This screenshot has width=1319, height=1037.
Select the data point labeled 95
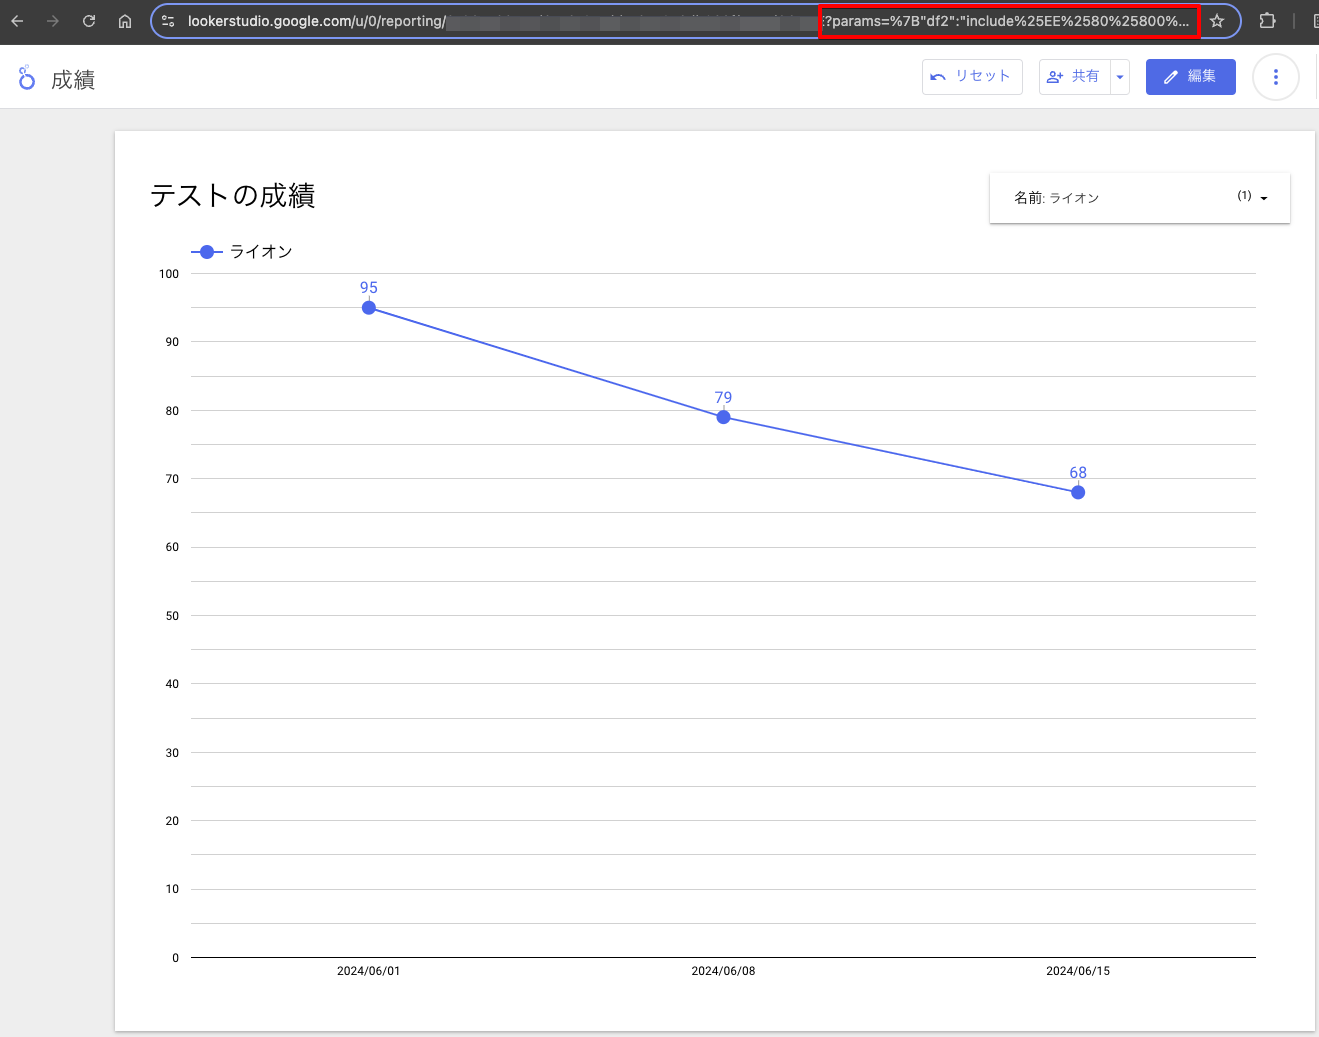(x=369, y=308)
